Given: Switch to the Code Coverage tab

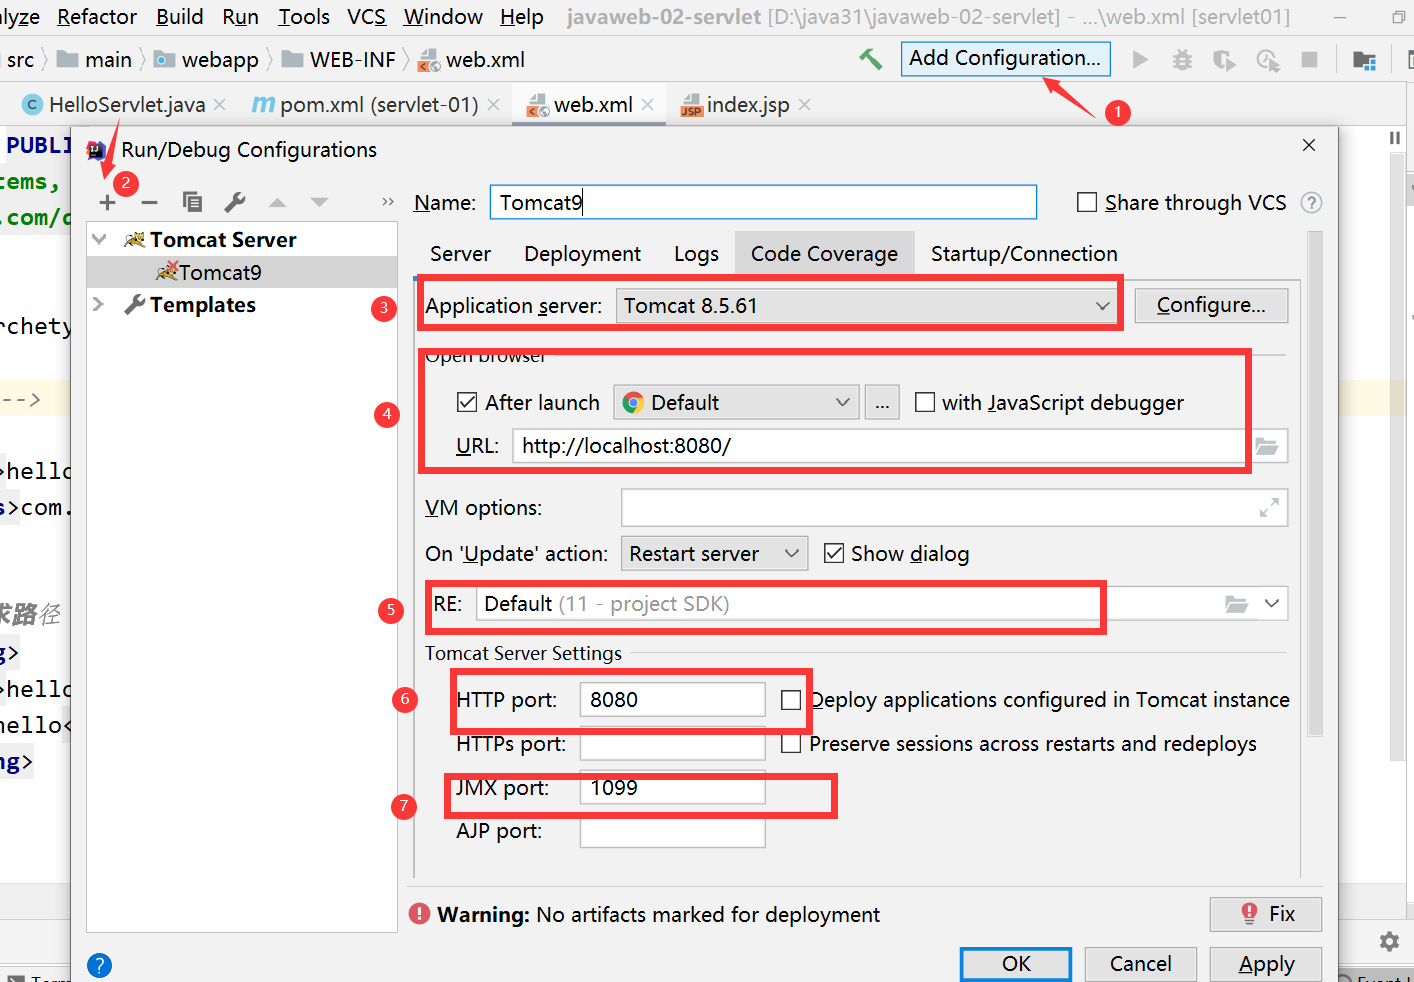Looking at the screenshot, I should point(824,254).
